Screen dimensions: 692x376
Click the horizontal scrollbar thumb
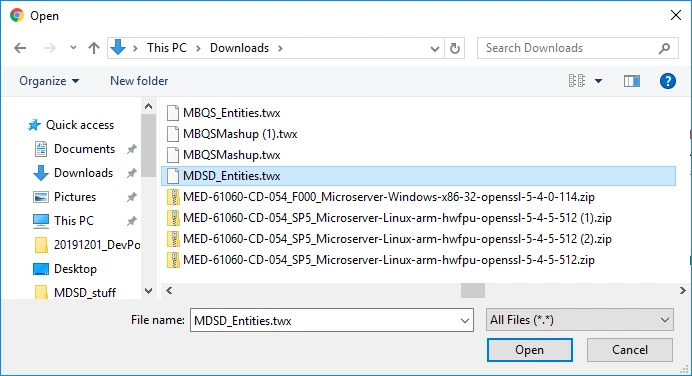pos(473,290)
